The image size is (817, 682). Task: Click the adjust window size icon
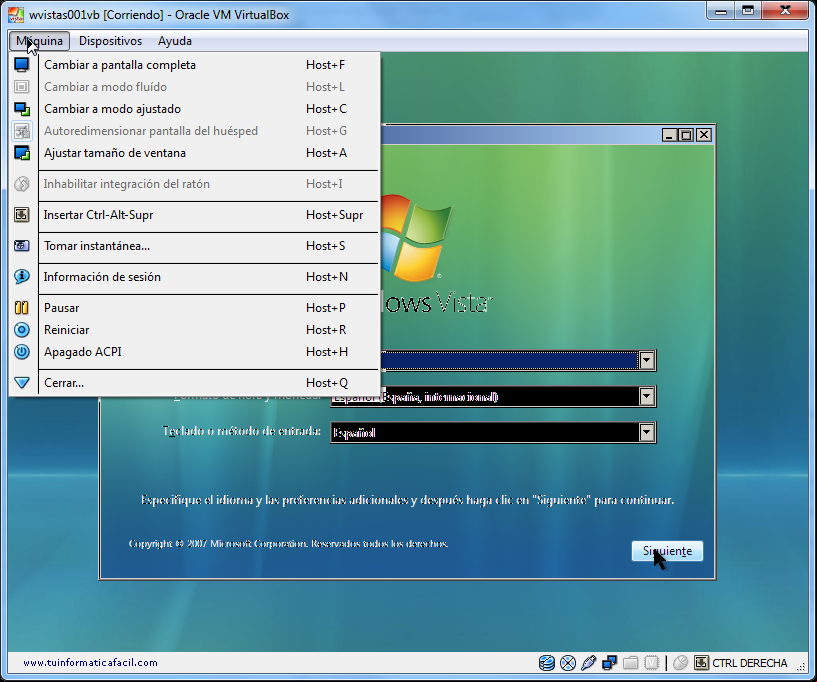21,153
